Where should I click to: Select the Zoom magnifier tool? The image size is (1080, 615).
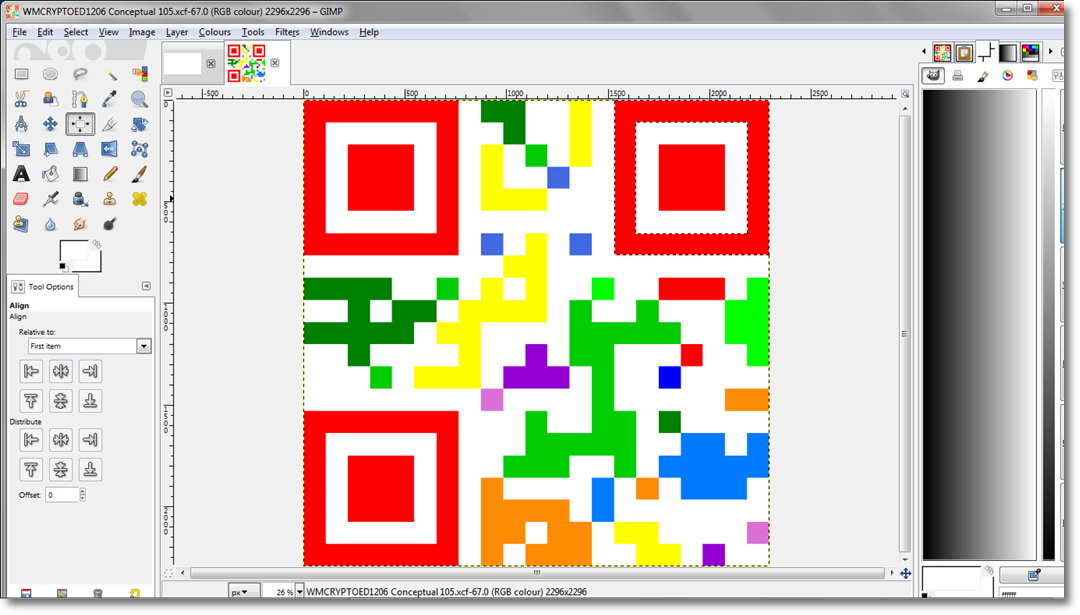tap(139, 99)
